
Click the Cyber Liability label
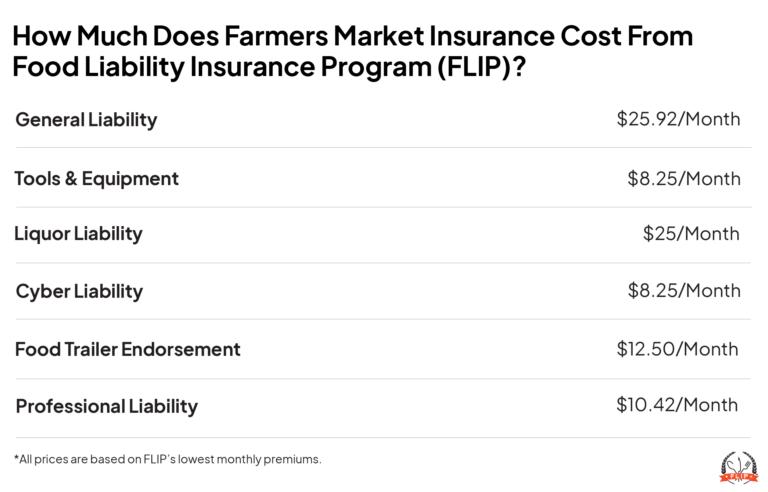pos(80,291)
